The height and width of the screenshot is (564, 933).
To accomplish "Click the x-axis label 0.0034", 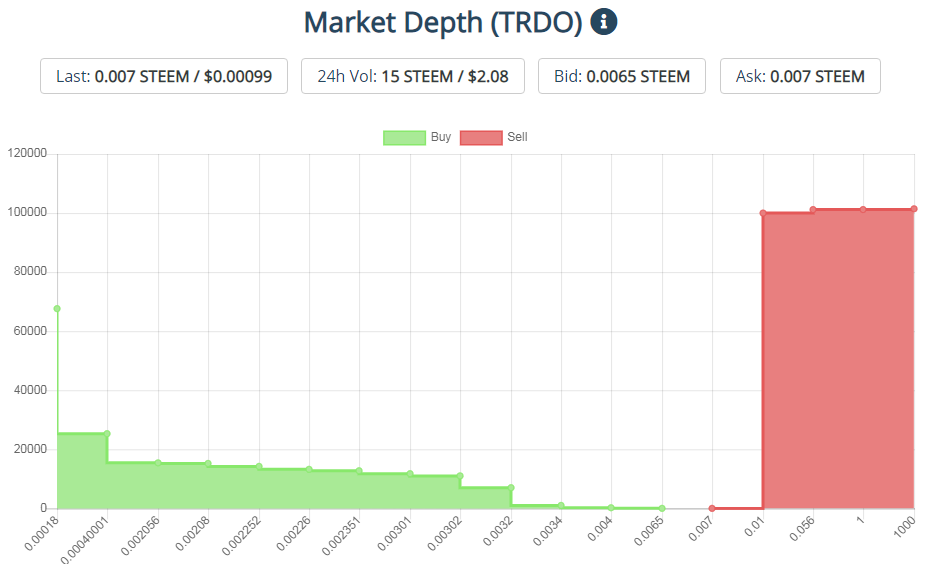I will [x=547, y=531].
